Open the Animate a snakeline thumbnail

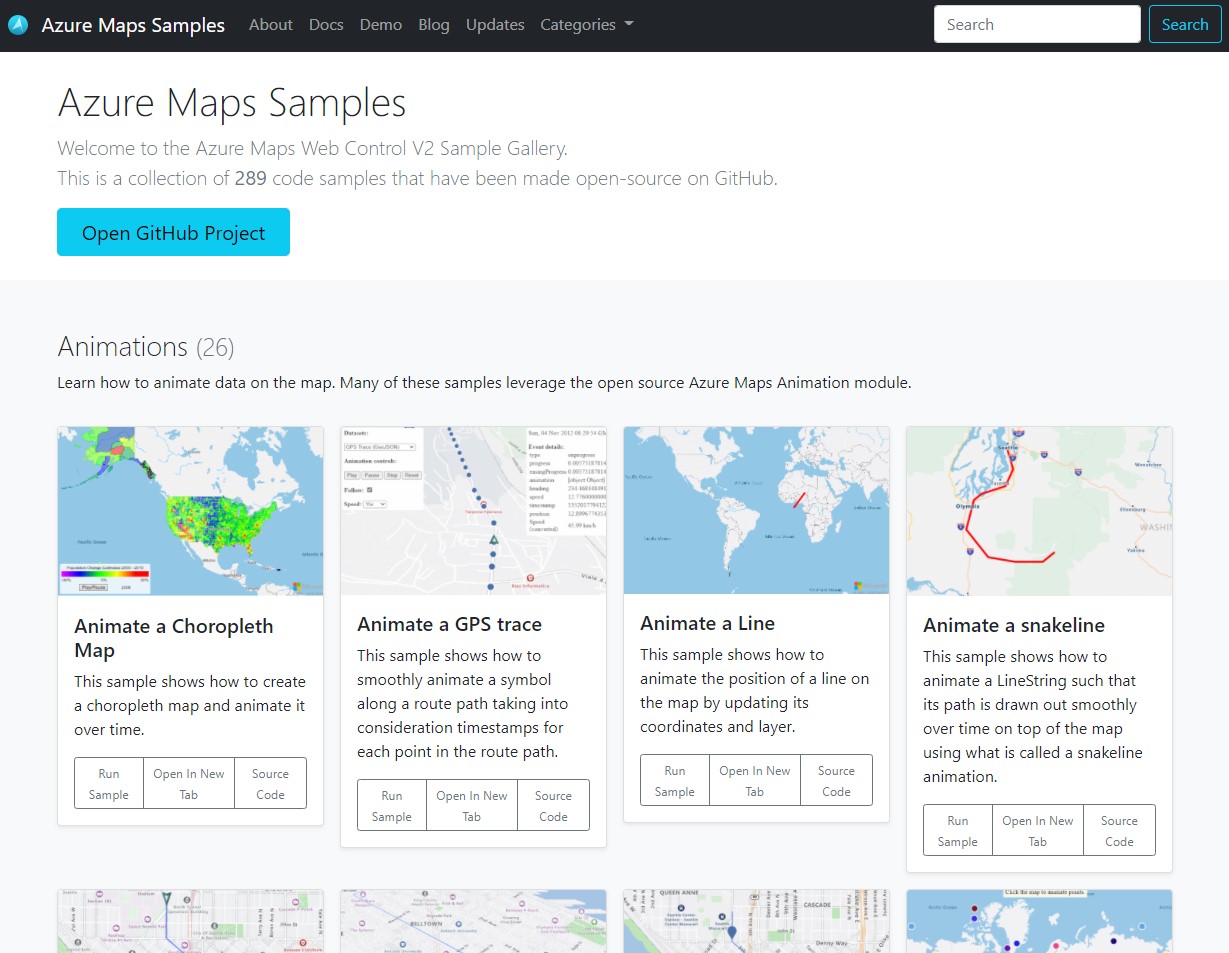tap(1039, 511)
